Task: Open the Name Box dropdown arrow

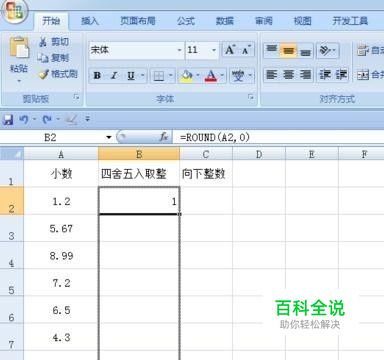Action: [x=109, y=137]
